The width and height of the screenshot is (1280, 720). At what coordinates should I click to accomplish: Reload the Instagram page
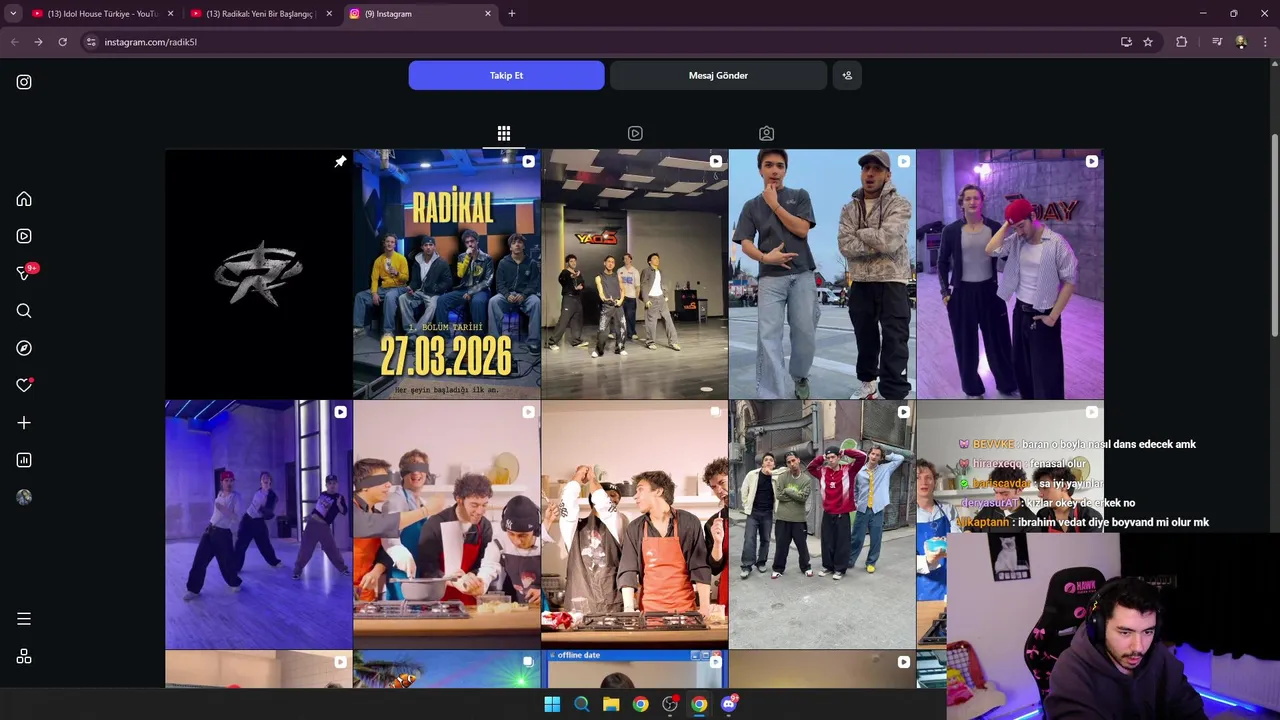(62, 42)
